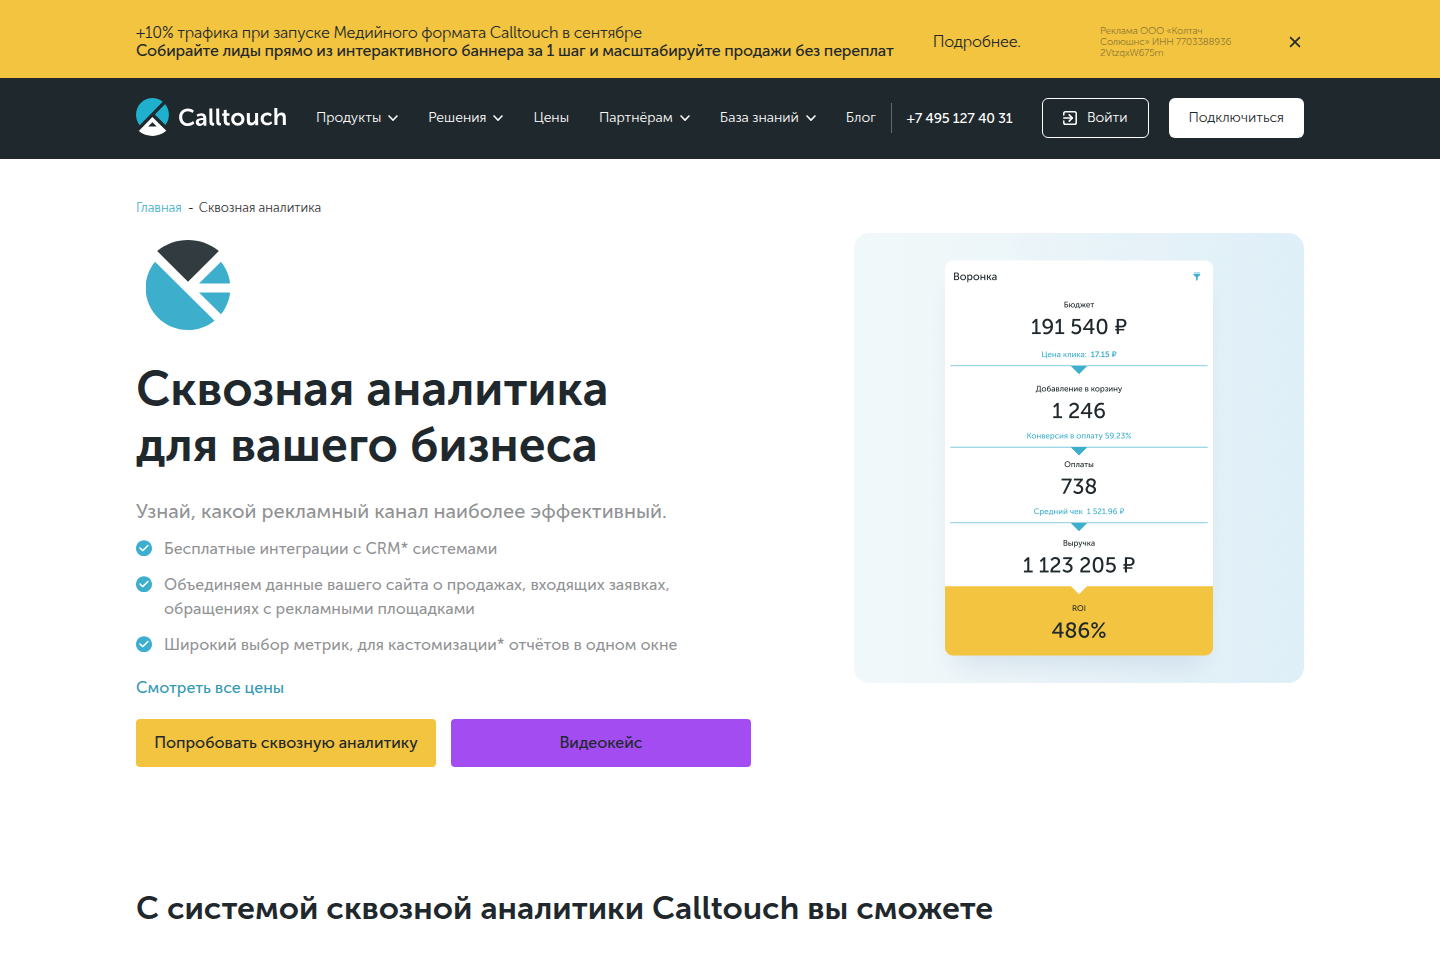The width and height of the screenshot is (1440, 960).
Task: Click the Добавление в корзину value 1 246
Action: pyautogui.click(x=1079, y=411)
